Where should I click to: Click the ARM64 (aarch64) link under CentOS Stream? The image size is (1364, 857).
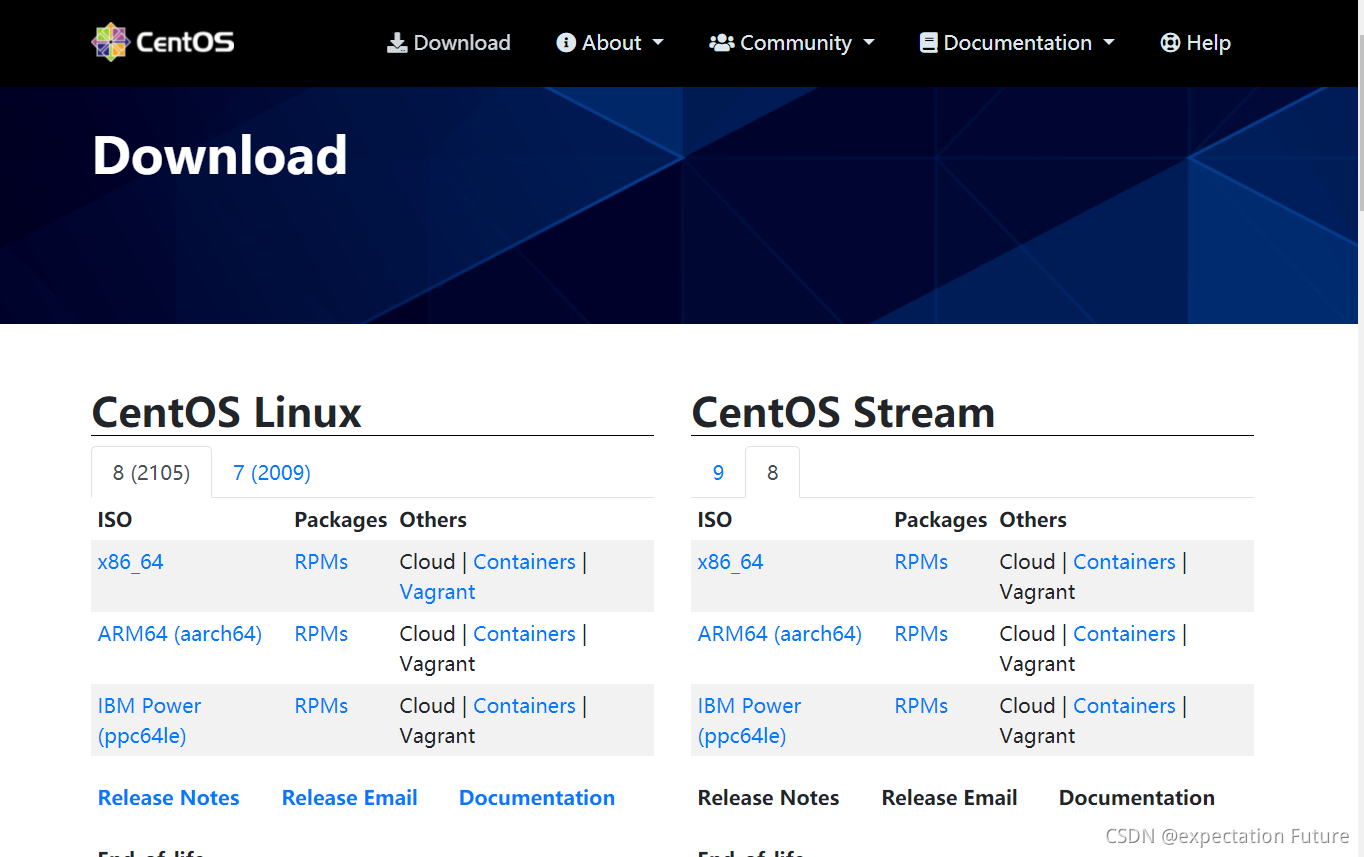[779, 633]
